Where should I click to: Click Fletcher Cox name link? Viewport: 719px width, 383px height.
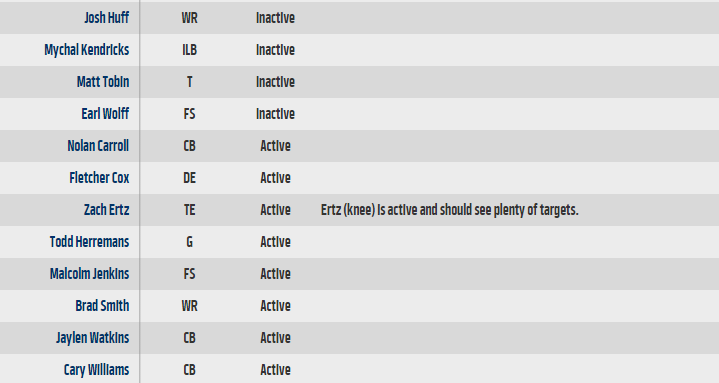click(99, 178)
